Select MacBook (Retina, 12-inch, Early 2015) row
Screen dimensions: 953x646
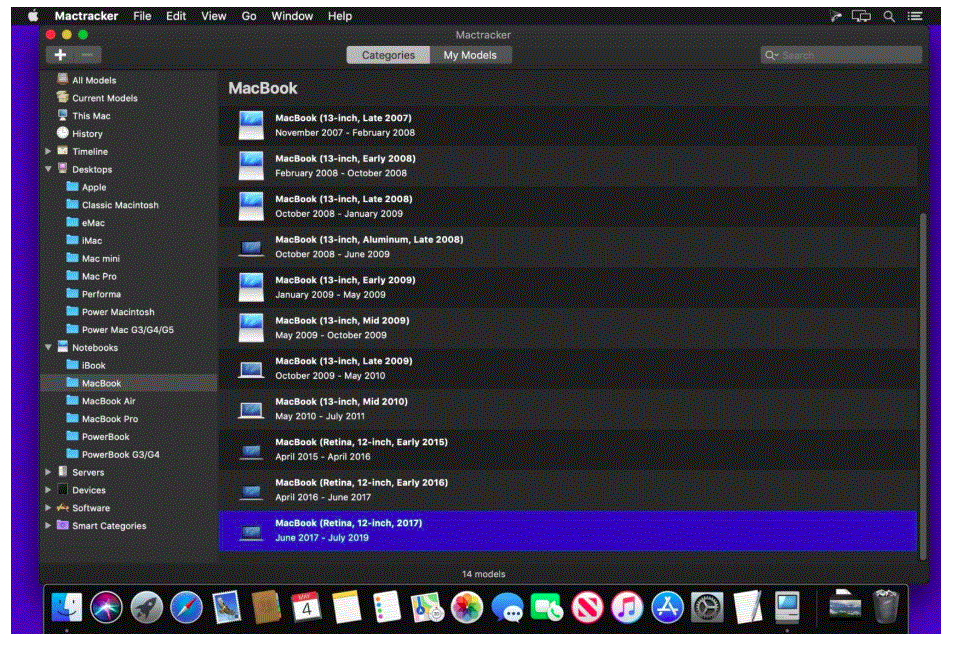pos(568,450)
